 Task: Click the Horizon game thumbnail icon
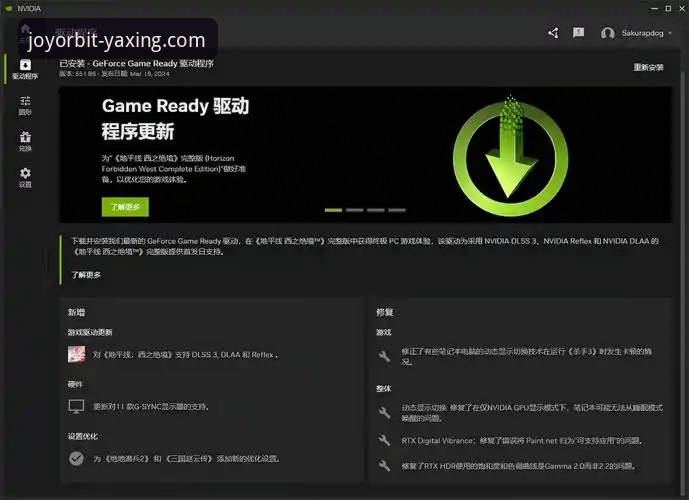click(76, 354)
